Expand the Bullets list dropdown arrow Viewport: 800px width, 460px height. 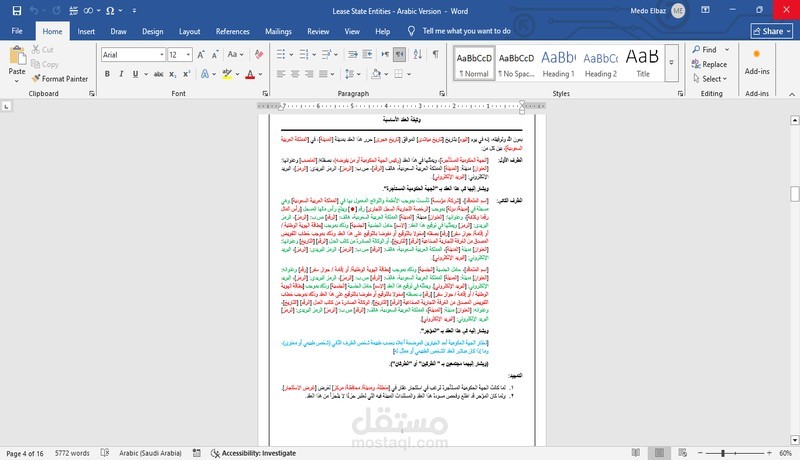pos(291,55)
